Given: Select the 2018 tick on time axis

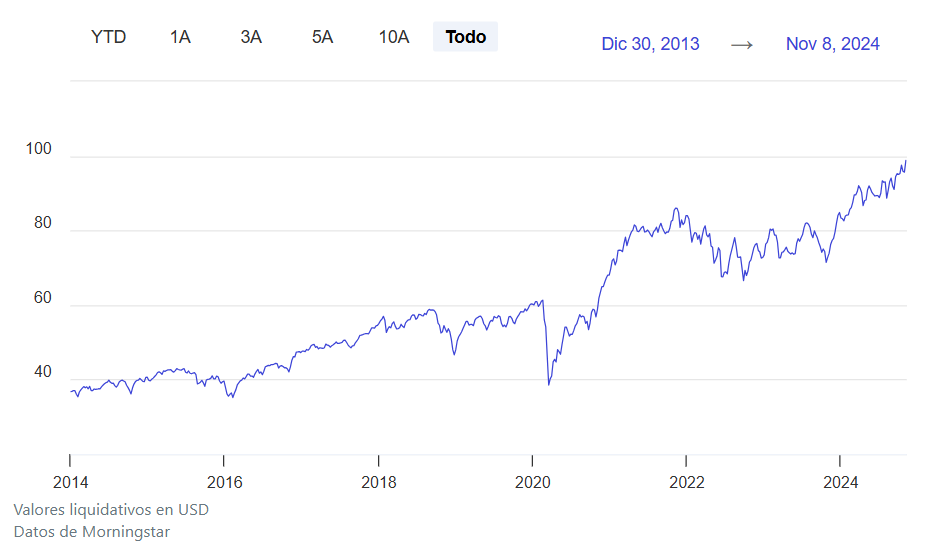Looking at the screenshot, I should point(378,483).
